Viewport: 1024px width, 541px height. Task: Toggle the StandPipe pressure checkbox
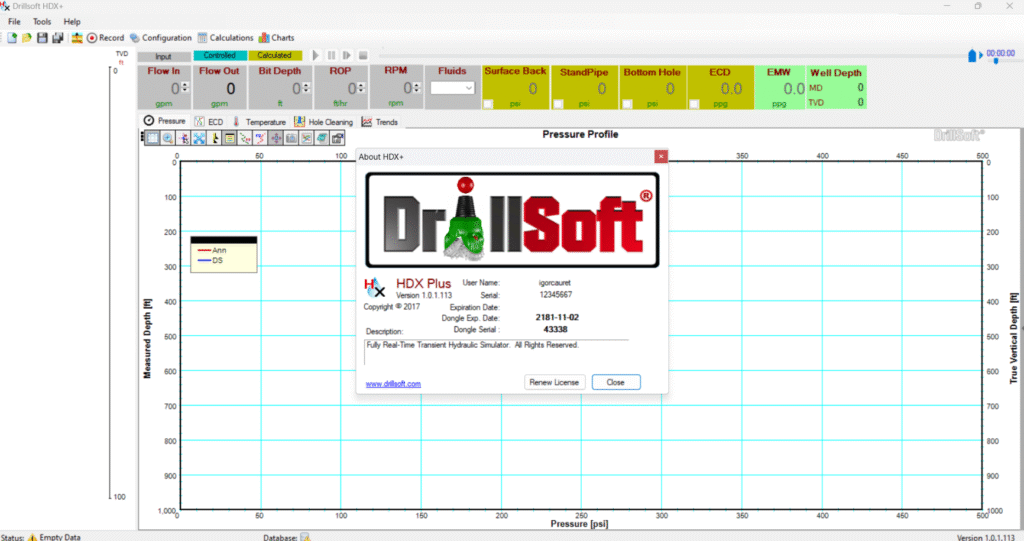558,104
